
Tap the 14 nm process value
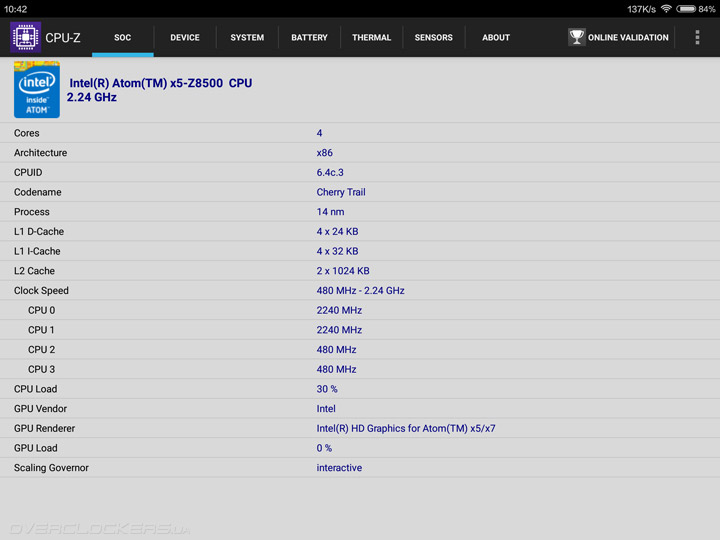click(330, 212)
